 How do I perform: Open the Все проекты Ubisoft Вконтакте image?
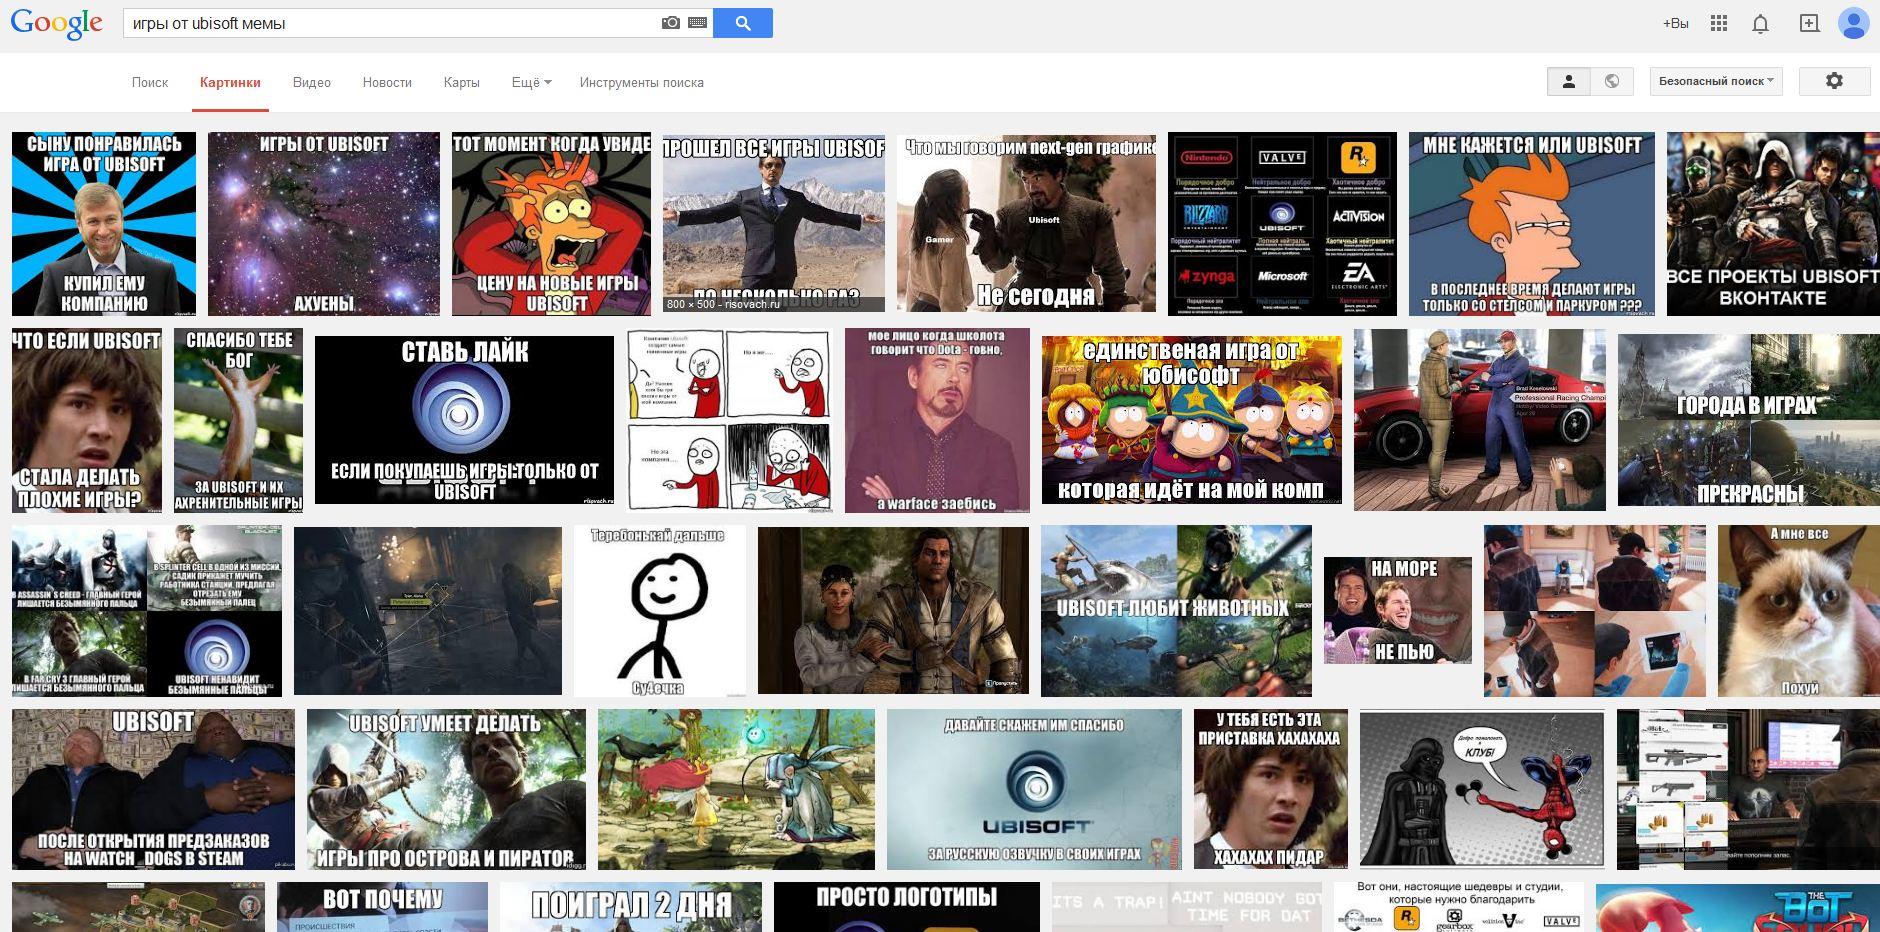tap(1773, 224)
